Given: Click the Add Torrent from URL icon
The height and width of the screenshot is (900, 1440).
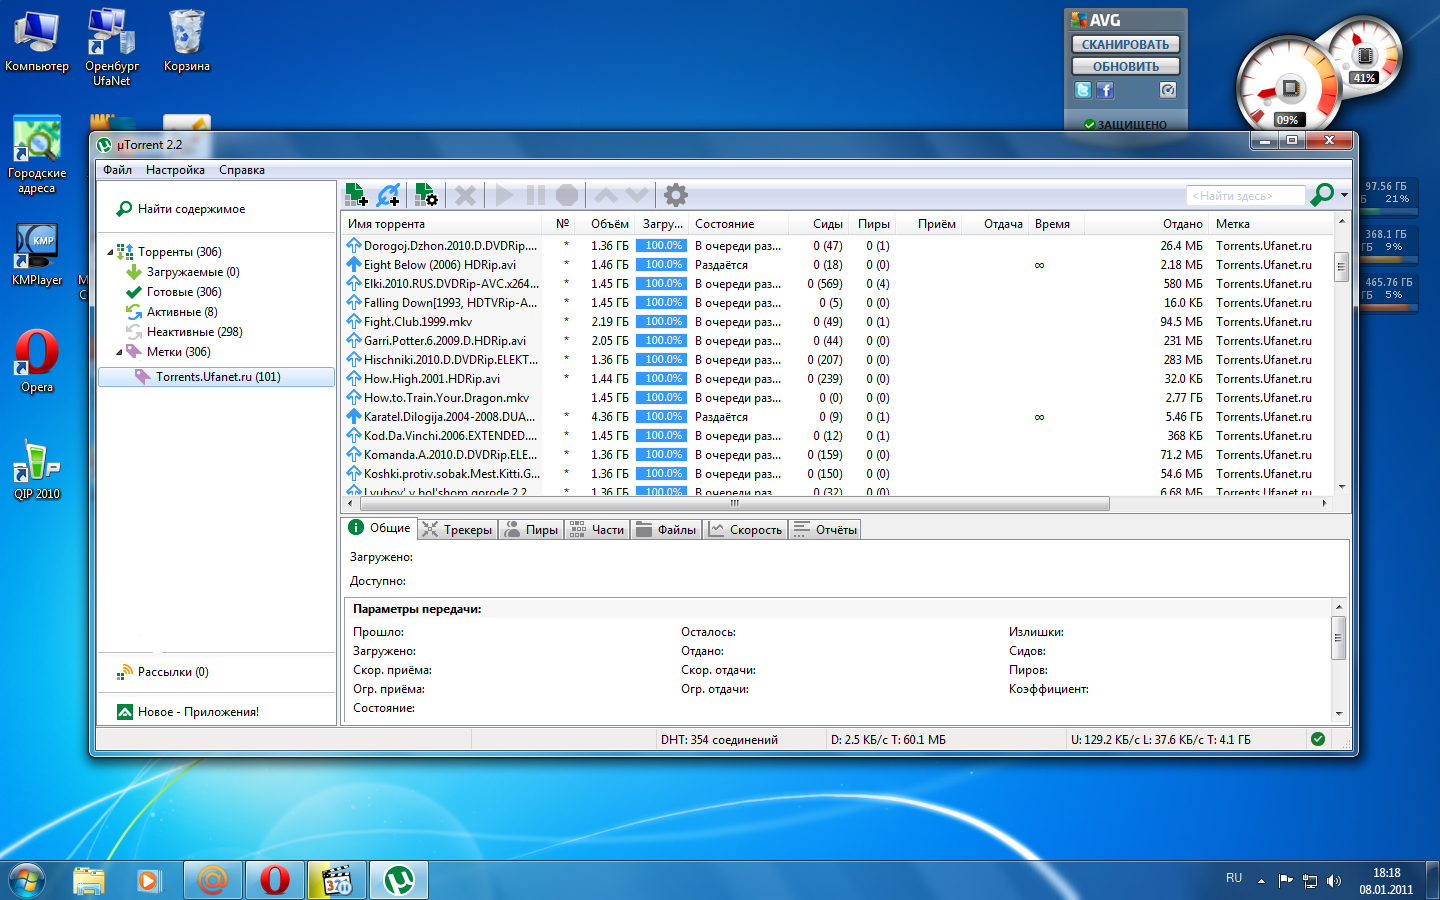Looking at the screenshot, I should (x=389, y=195).
